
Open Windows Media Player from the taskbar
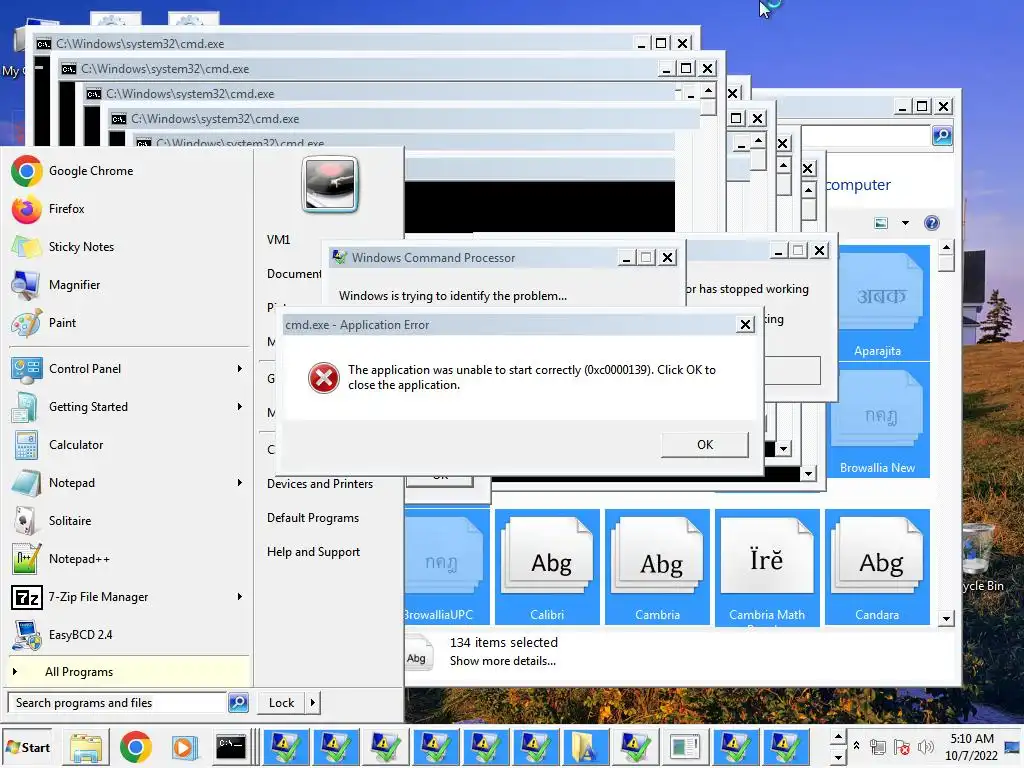point(184,747)
